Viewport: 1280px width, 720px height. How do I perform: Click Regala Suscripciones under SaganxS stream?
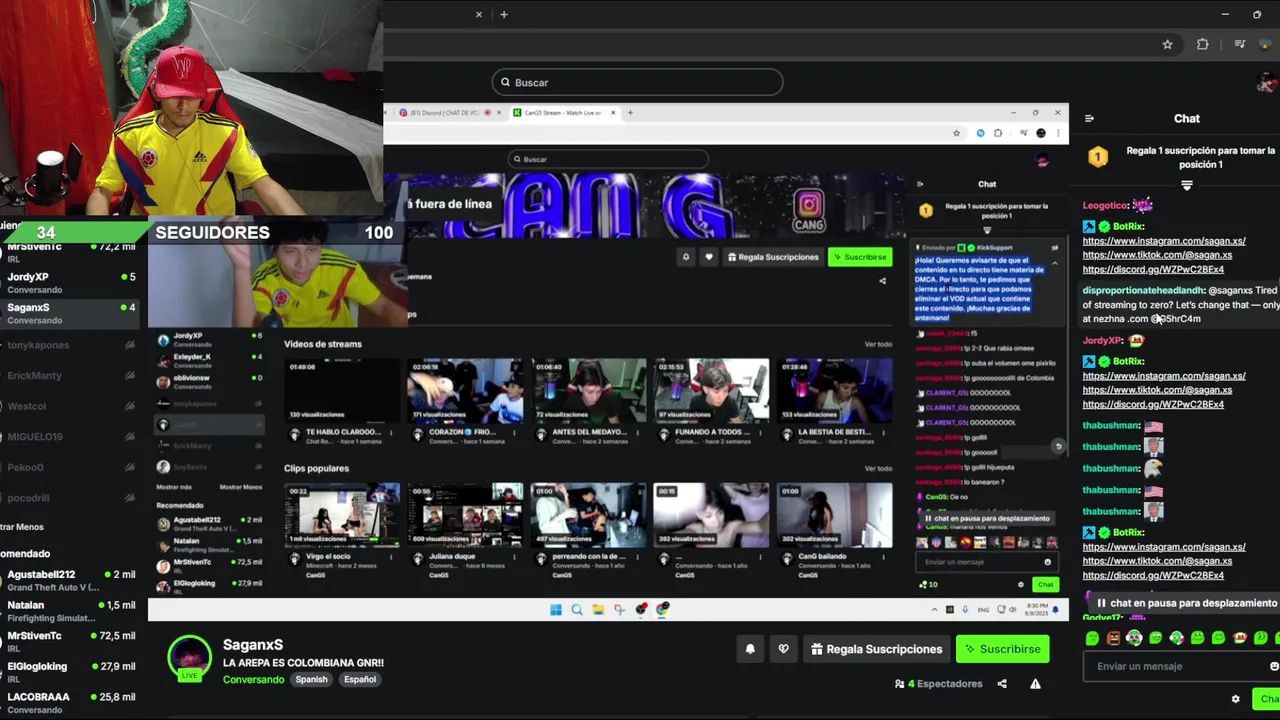[877, 649]
